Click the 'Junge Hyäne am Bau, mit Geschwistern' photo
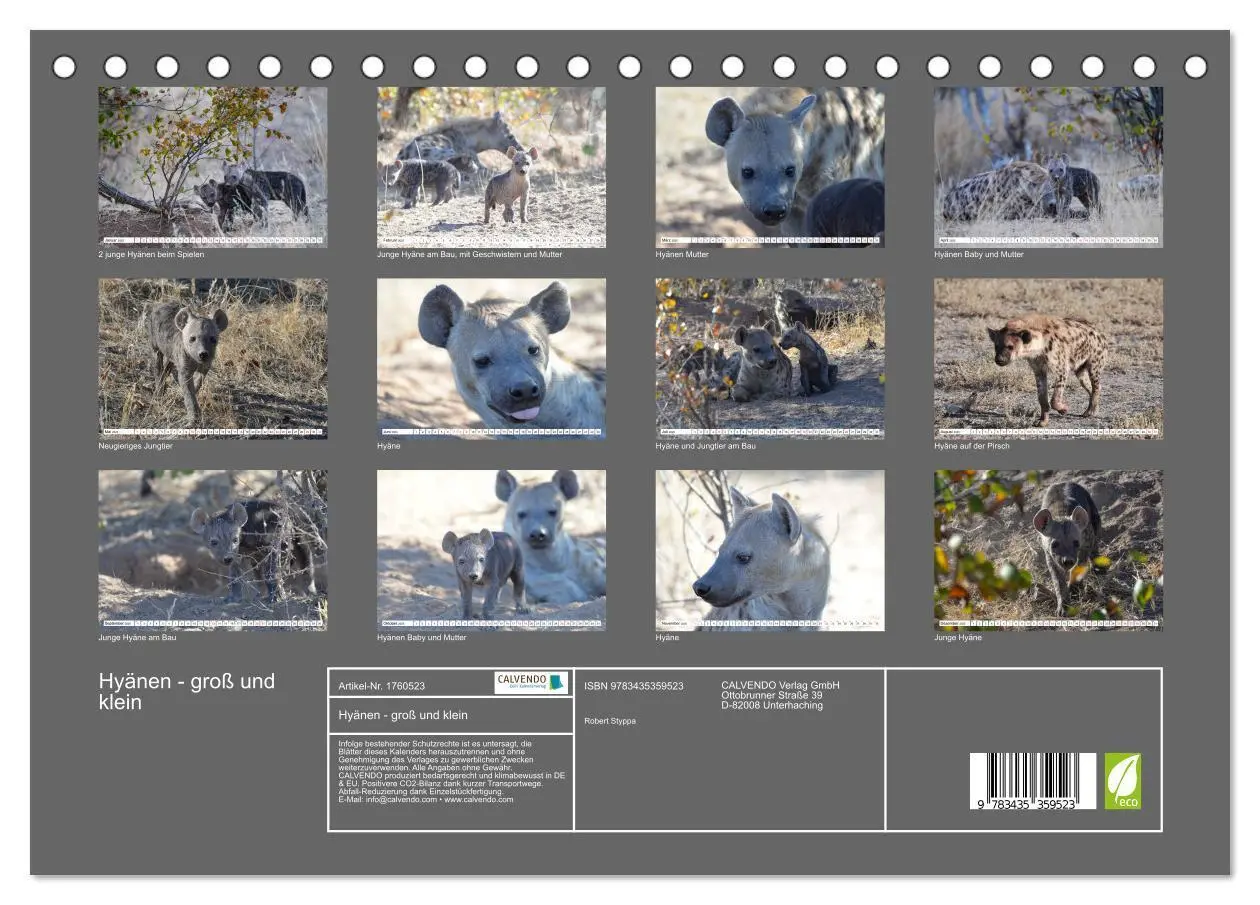Image resolution: width=1260 pixels, height=905 pixels. (x=491, y=167)
